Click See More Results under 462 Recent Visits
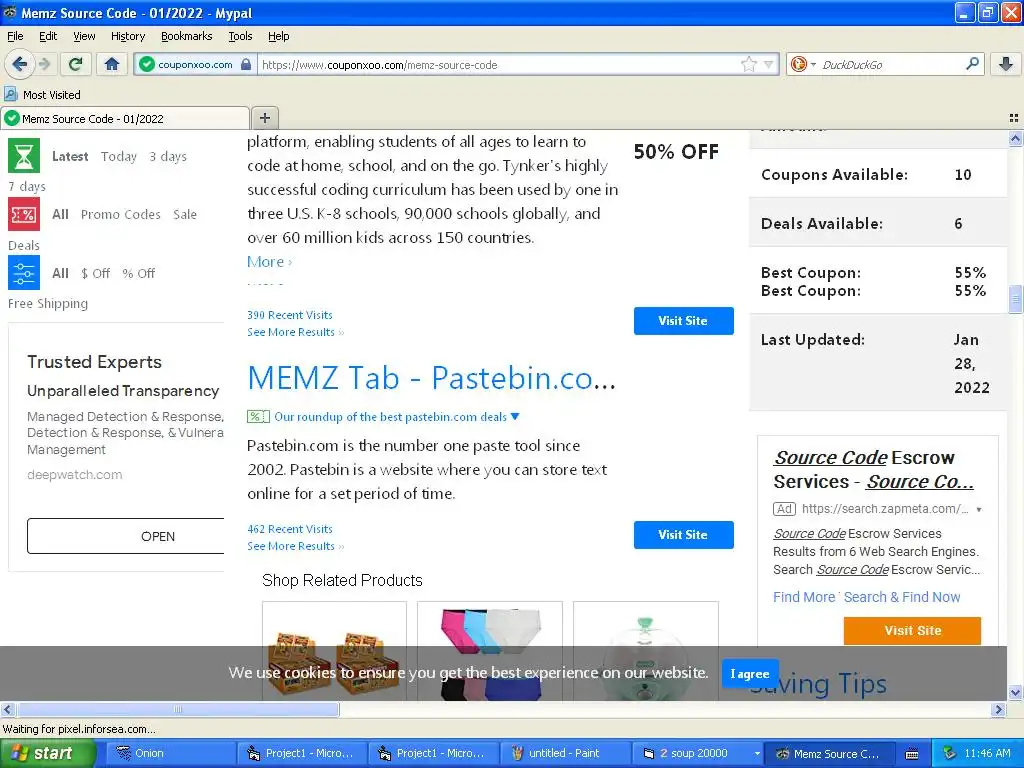This screenshot has height=768, width=1024. pos(295,546)
